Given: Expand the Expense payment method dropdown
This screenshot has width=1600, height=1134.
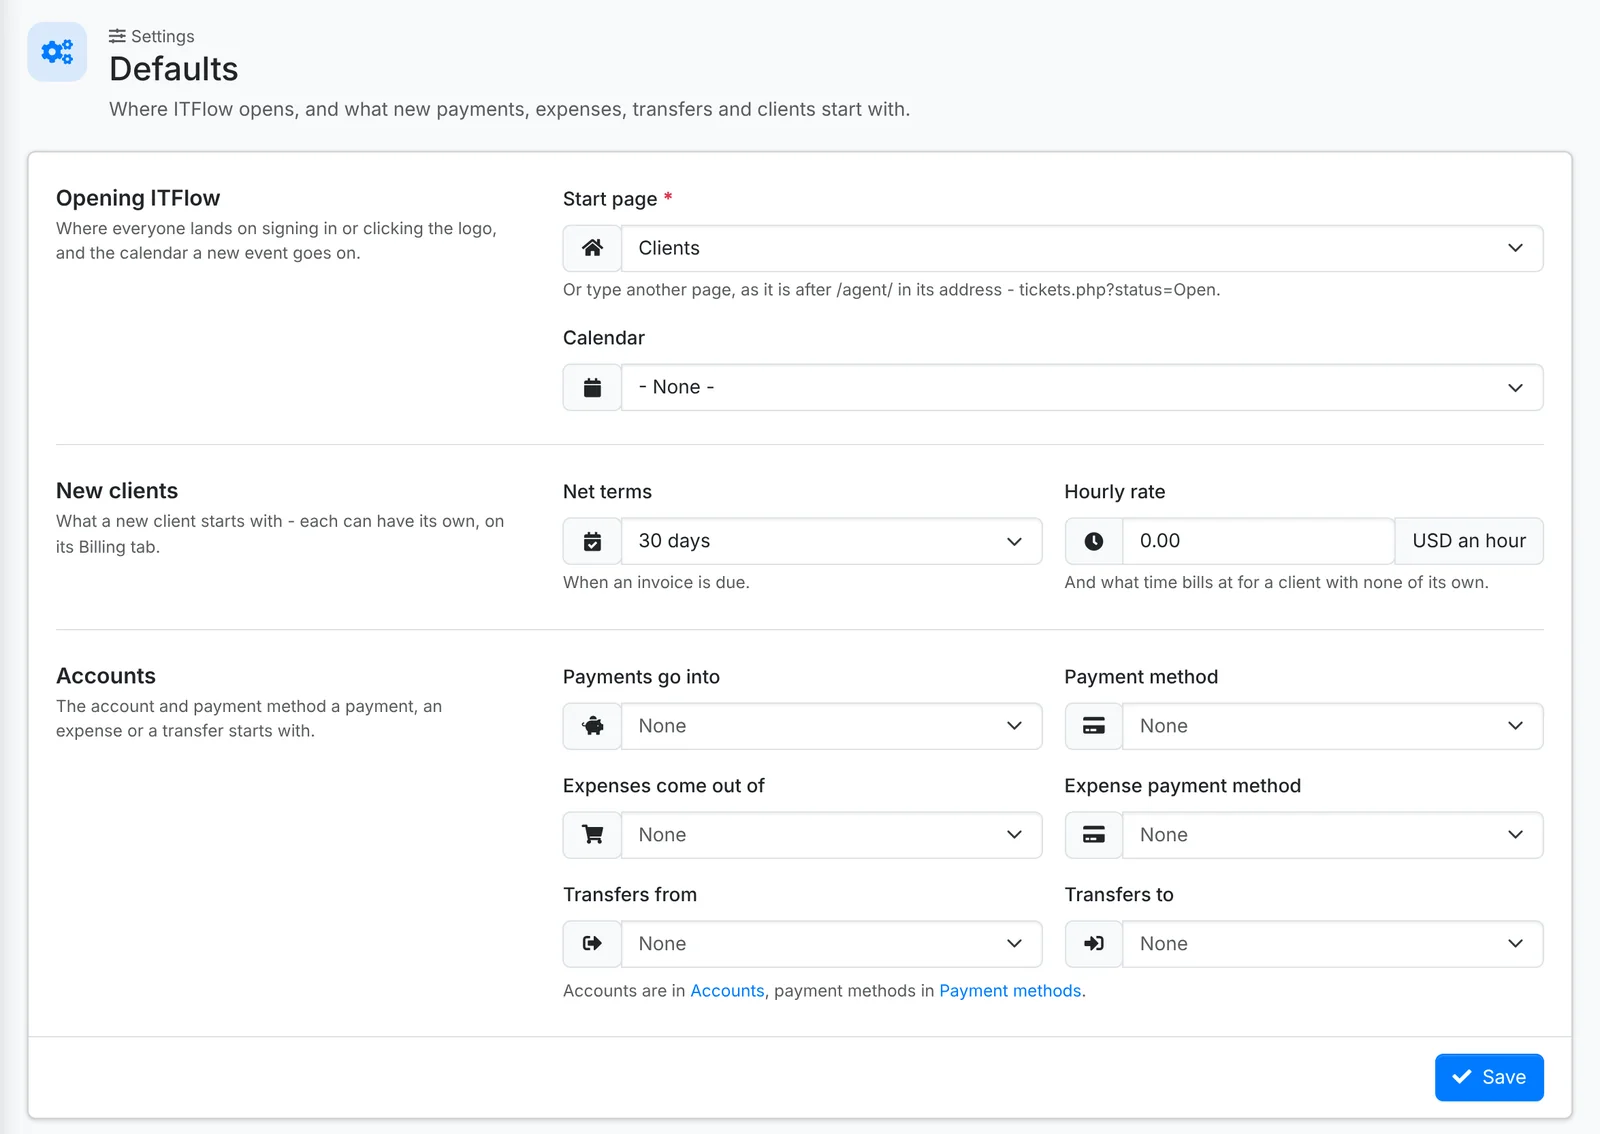Looking at the screenshot, I should tap(1333, 835).
